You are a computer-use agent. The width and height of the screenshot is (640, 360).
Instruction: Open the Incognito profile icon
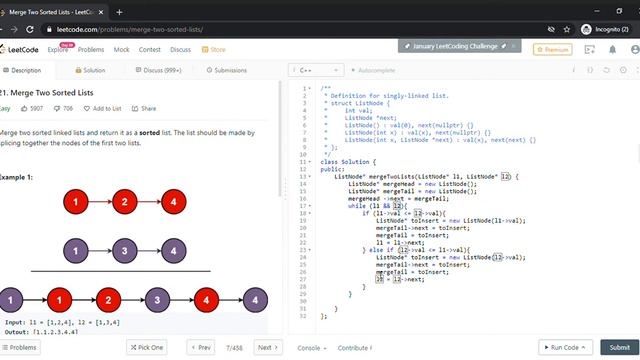click(586, 29)
